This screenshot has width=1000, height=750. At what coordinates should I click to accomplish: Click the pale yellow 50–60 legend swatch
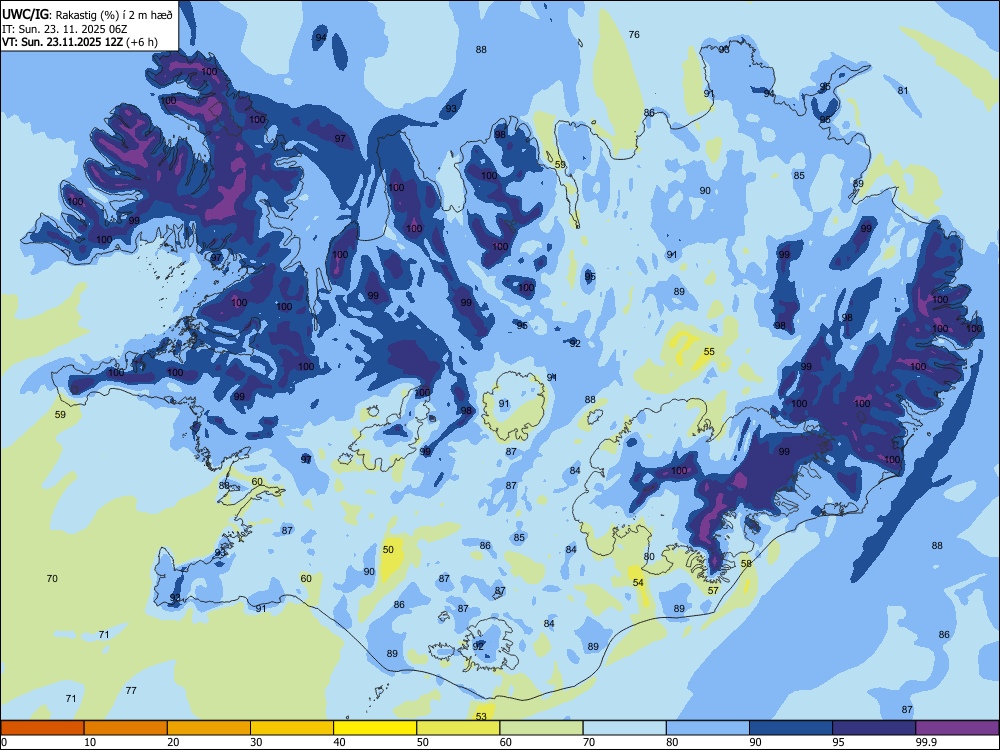click(x=458, y=728)
